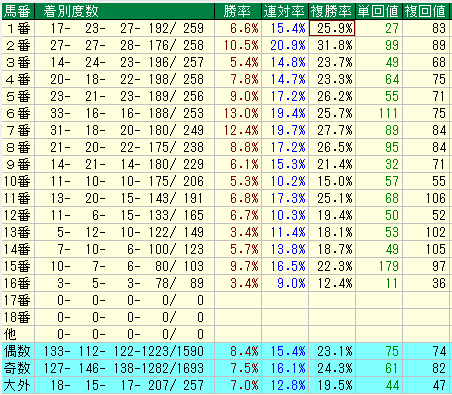452x395 pixels.
Task: Click the 9.7% win rate in 15番 row
Action: point(244,266)
